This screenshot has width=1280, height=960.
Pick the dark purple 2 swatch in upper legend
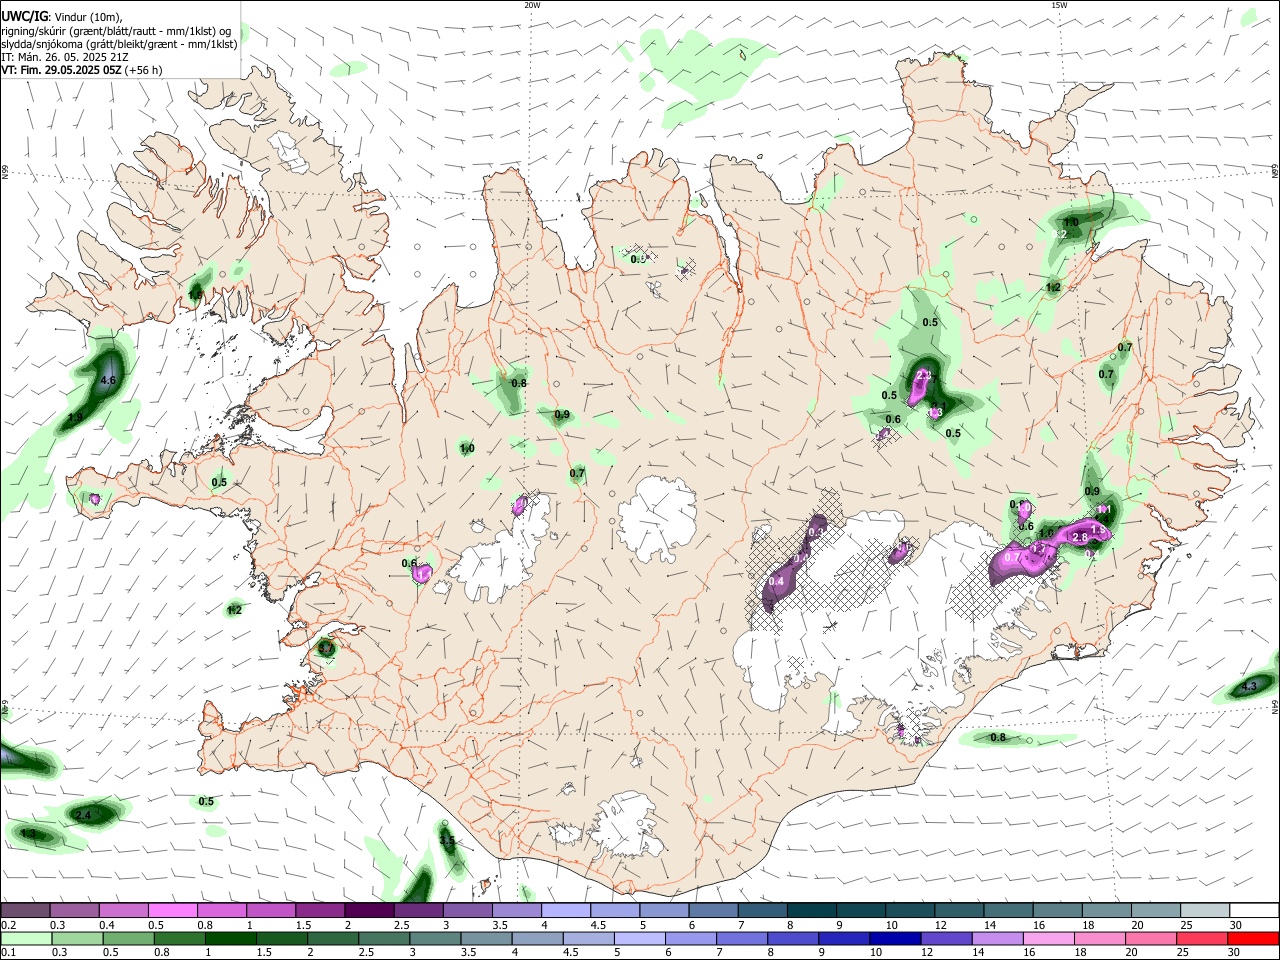[x=369, y=910]
